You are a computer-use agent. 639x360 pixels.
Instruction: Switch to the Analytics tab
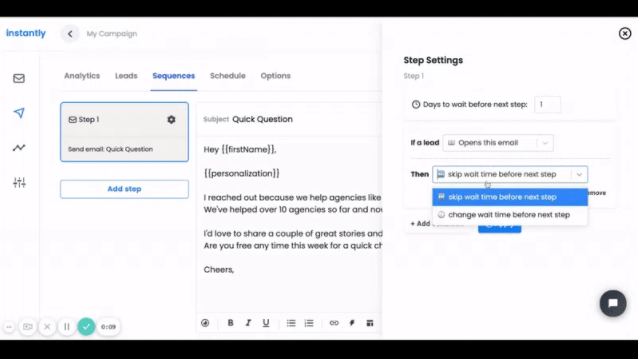82,76
